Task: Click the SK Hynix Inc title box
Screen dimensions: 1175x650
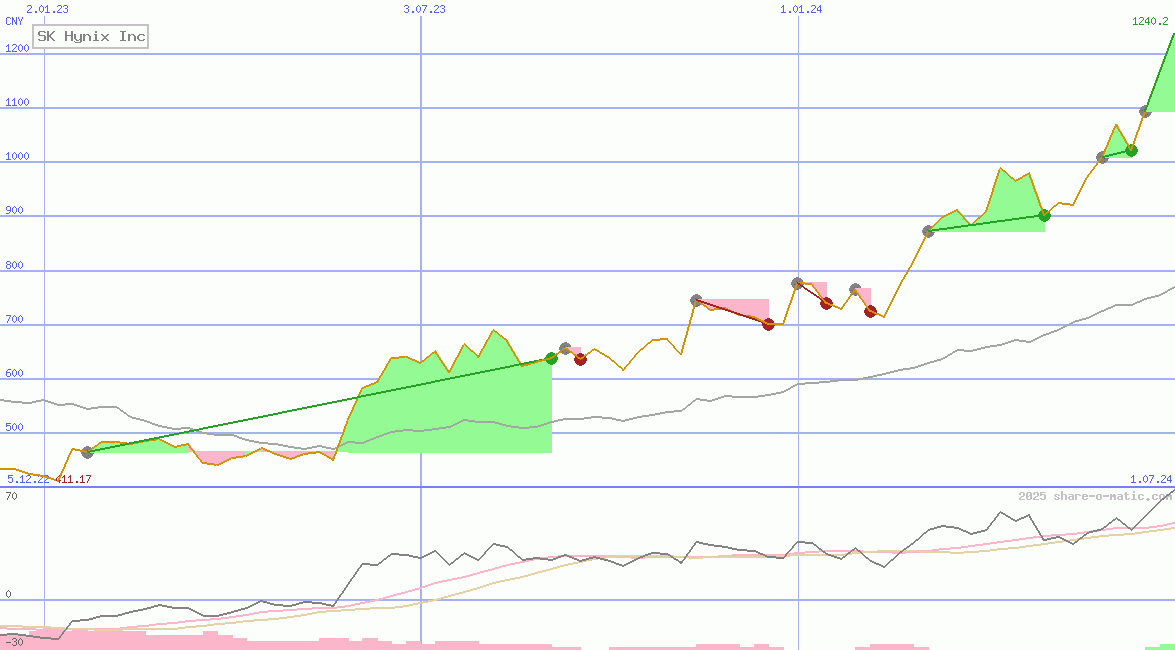Action: click(90, 36)
